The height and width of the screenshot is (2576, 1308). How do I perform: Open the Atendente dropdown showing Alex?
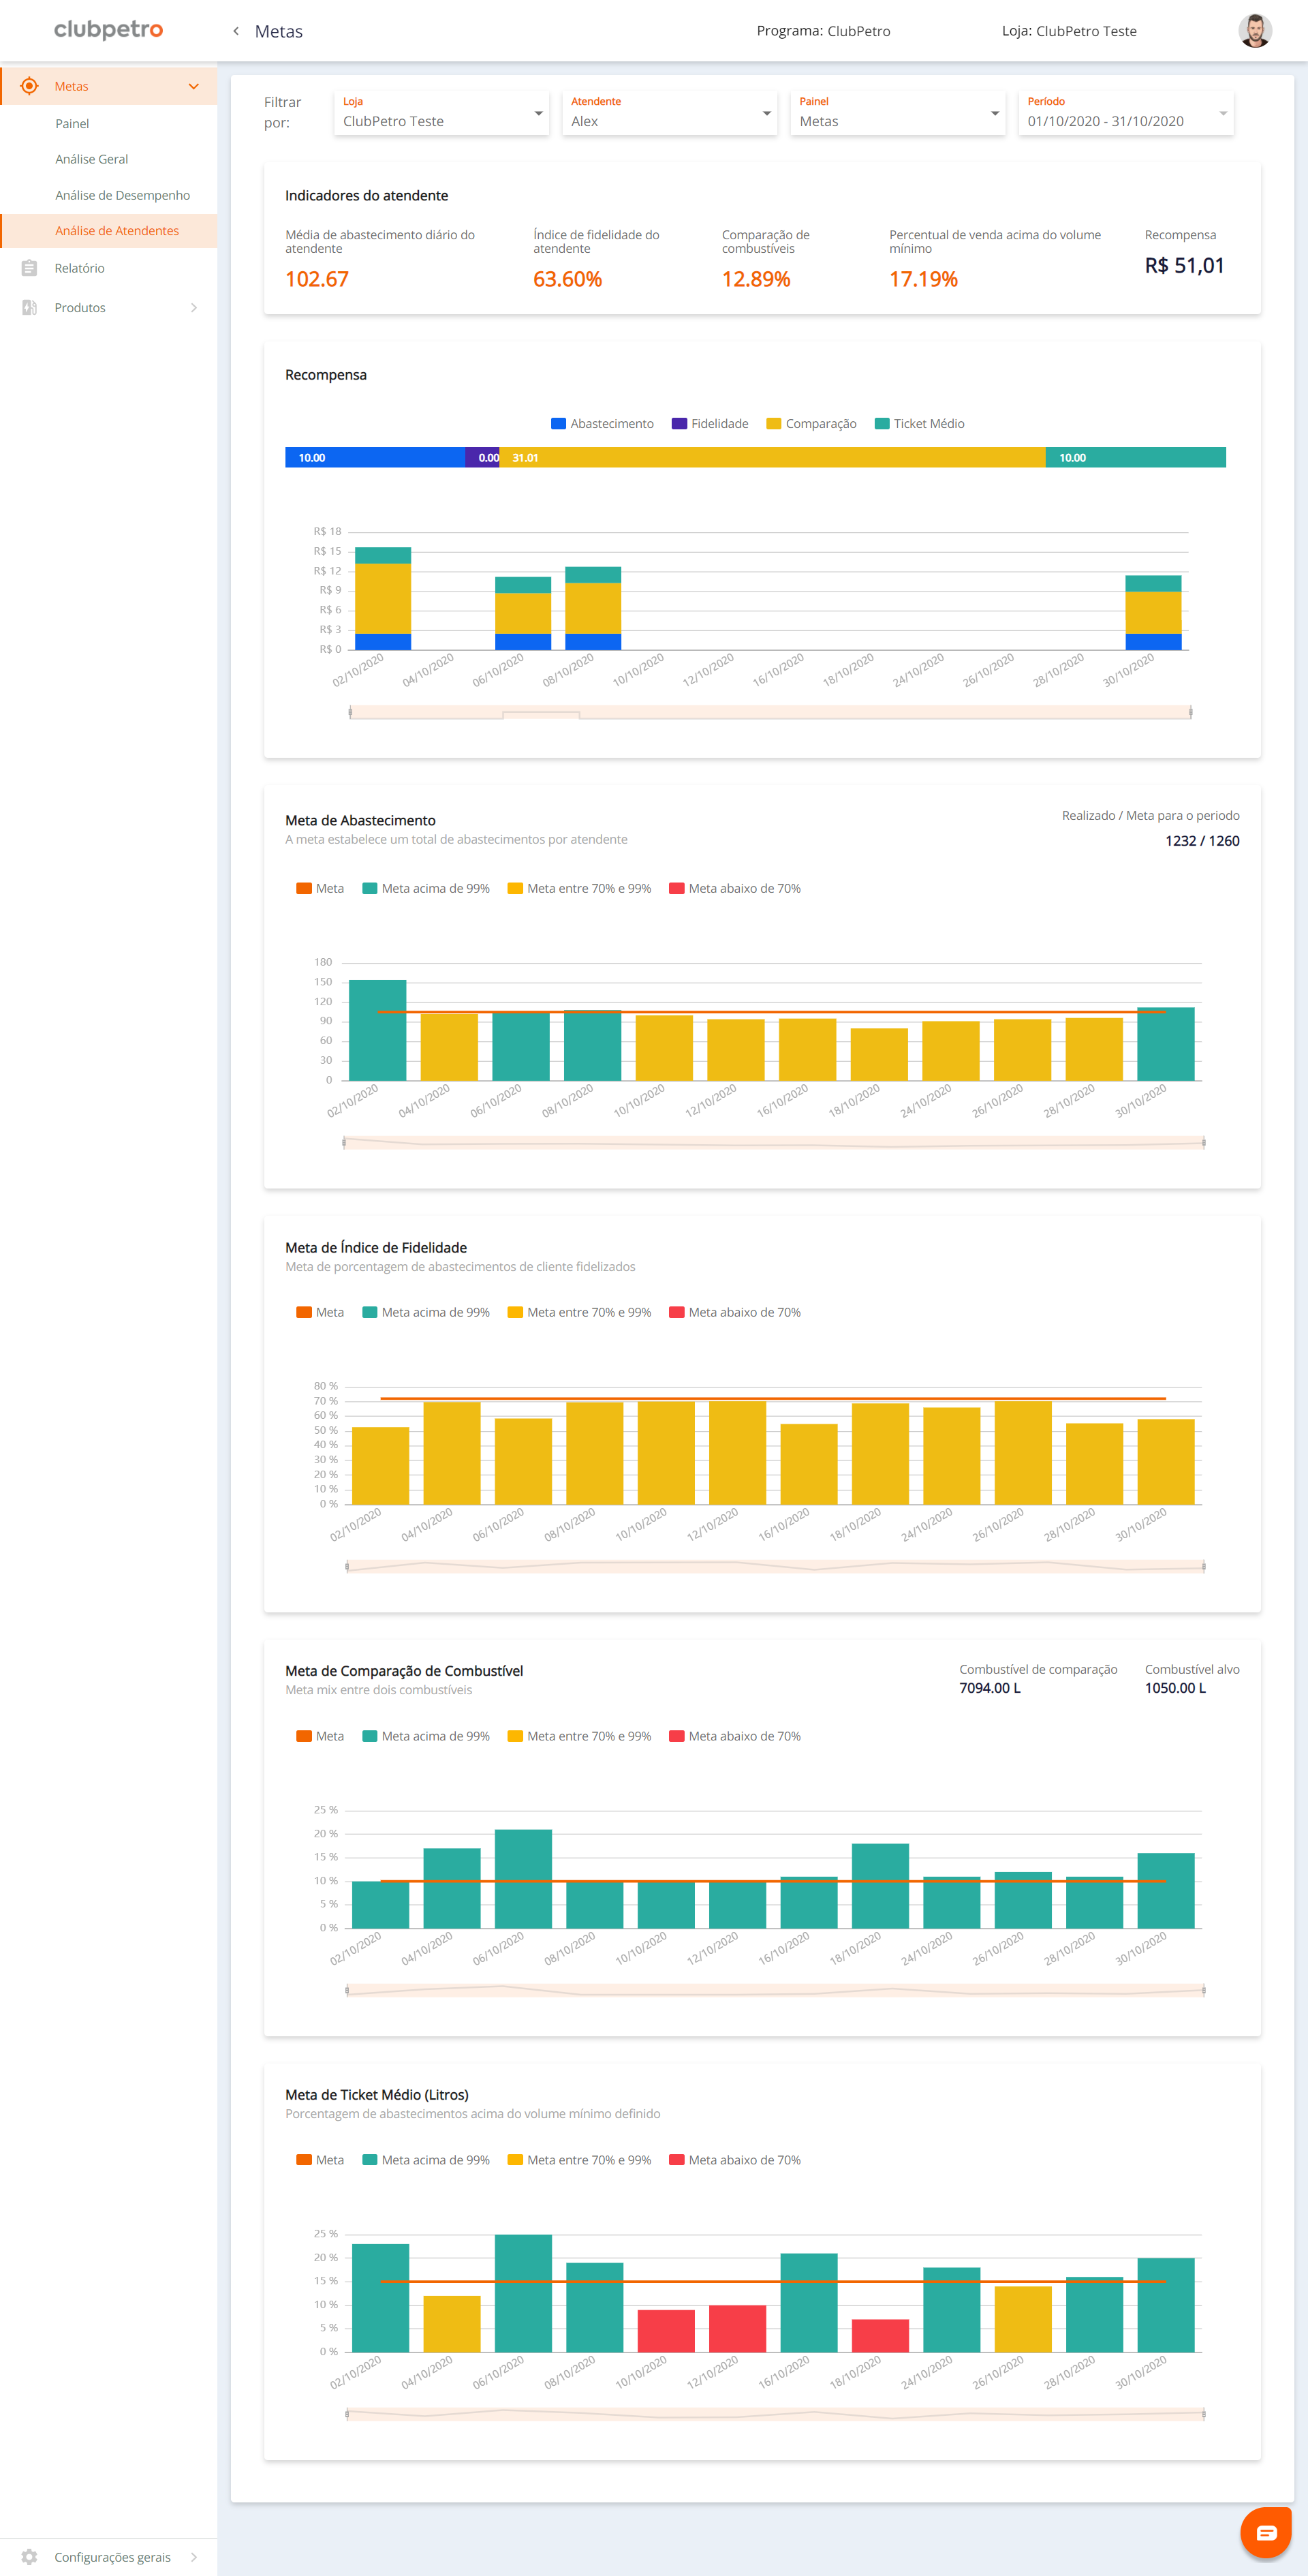(x=669, y=113)
